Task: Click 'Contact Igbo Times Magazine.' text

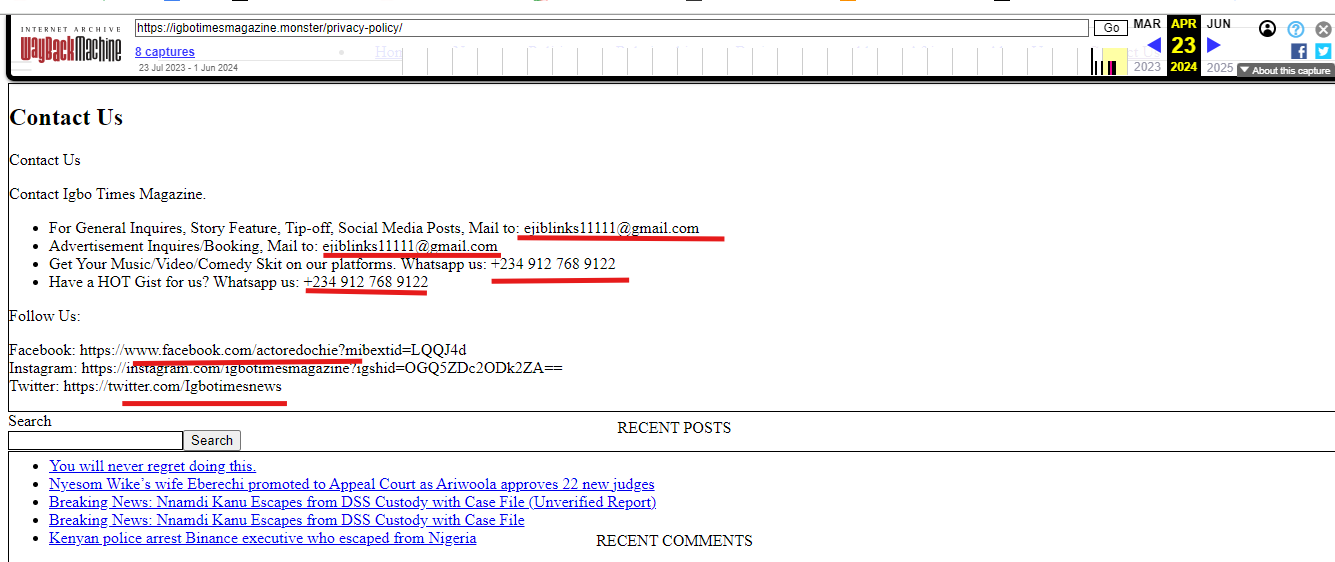Action: [107, 194]
